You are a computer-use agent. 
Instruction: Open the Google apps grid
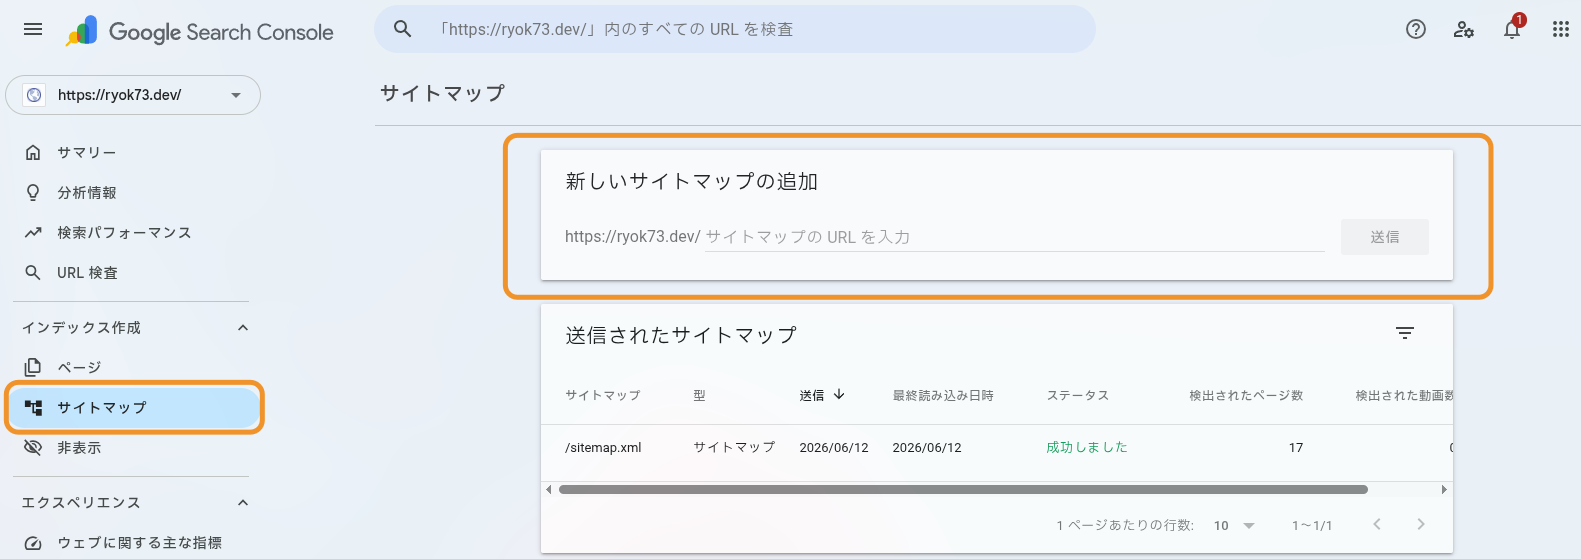[1561, 29]
